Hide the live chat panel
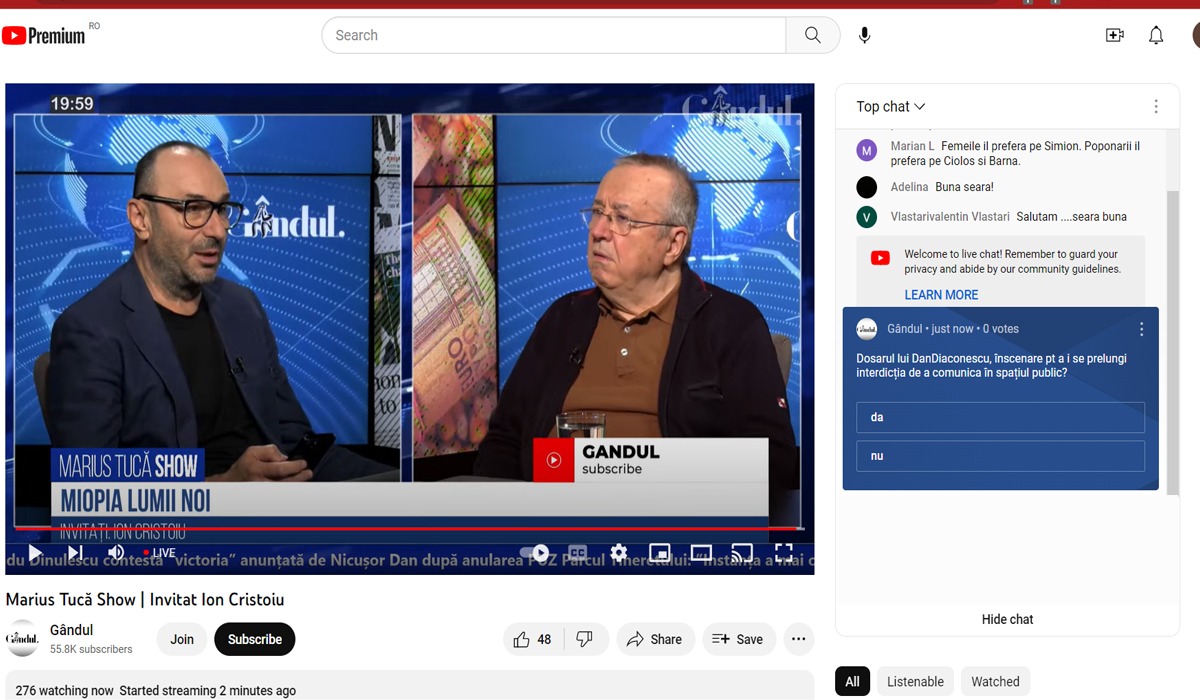This screenshot has width=1200, height=700. [x=1007, y=619]
